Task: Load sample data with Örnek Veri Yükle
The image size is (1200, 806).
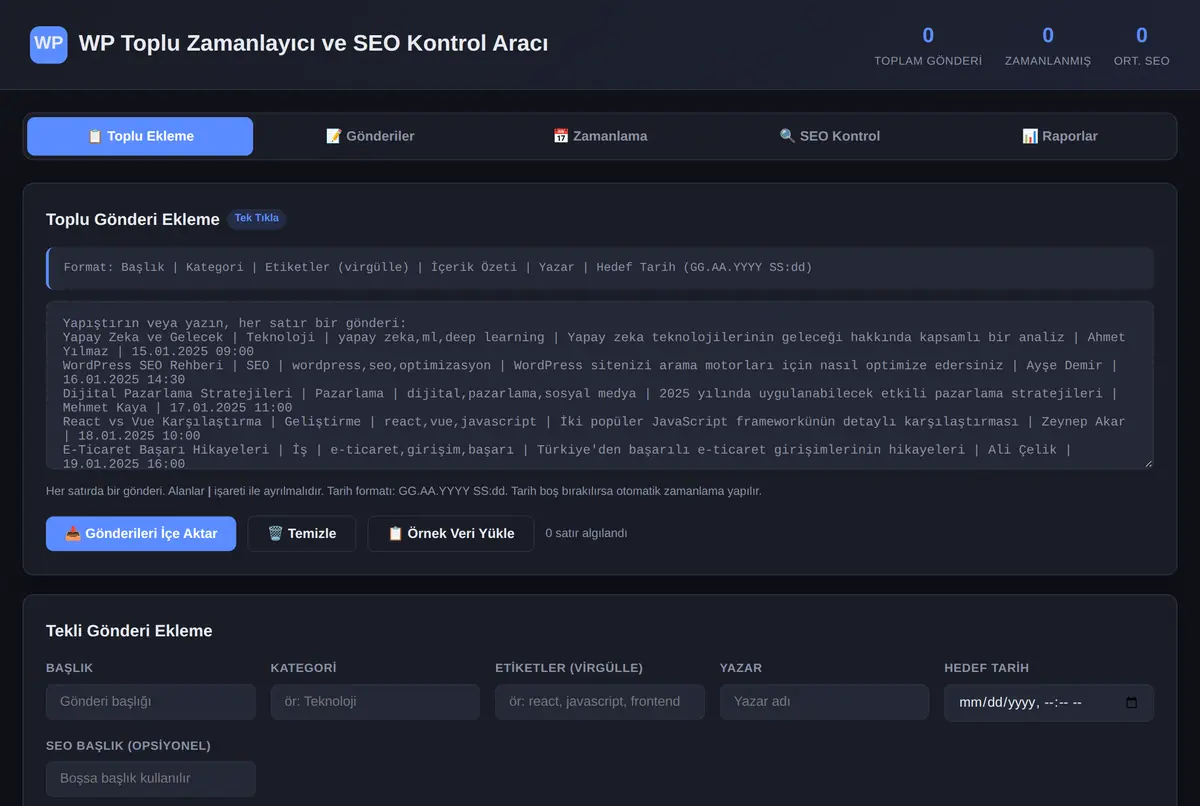Action: (x=451, y=533)
